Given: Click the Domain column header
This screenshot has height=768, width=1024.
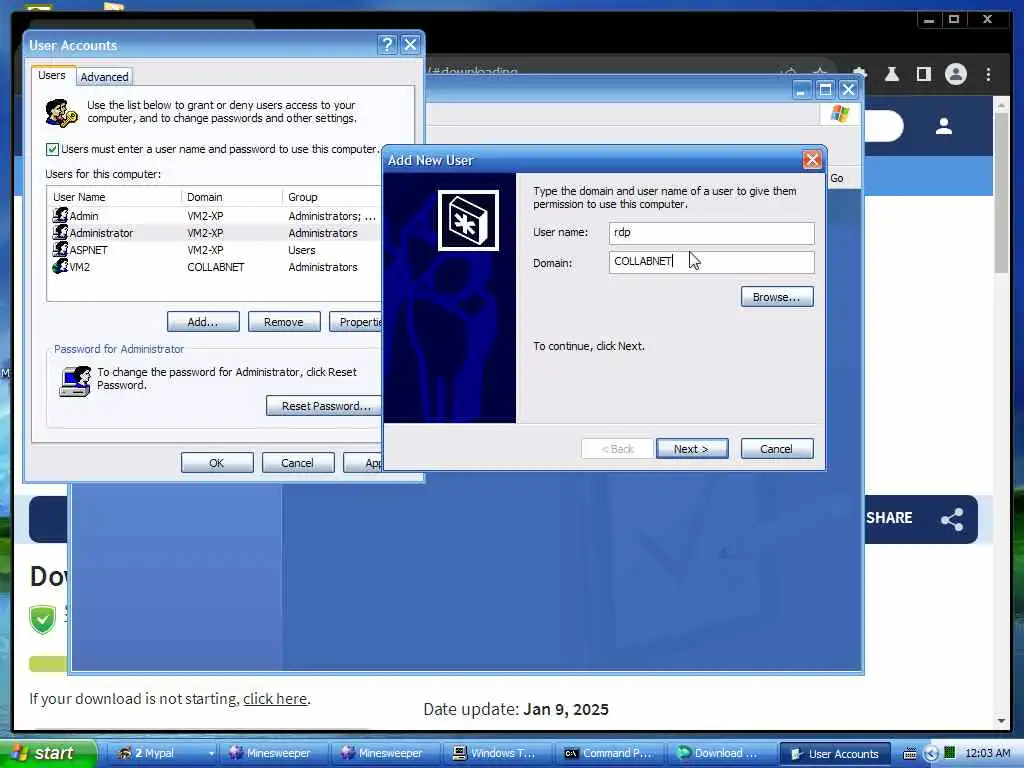Looking at the screenshot, I should (232, 197).
